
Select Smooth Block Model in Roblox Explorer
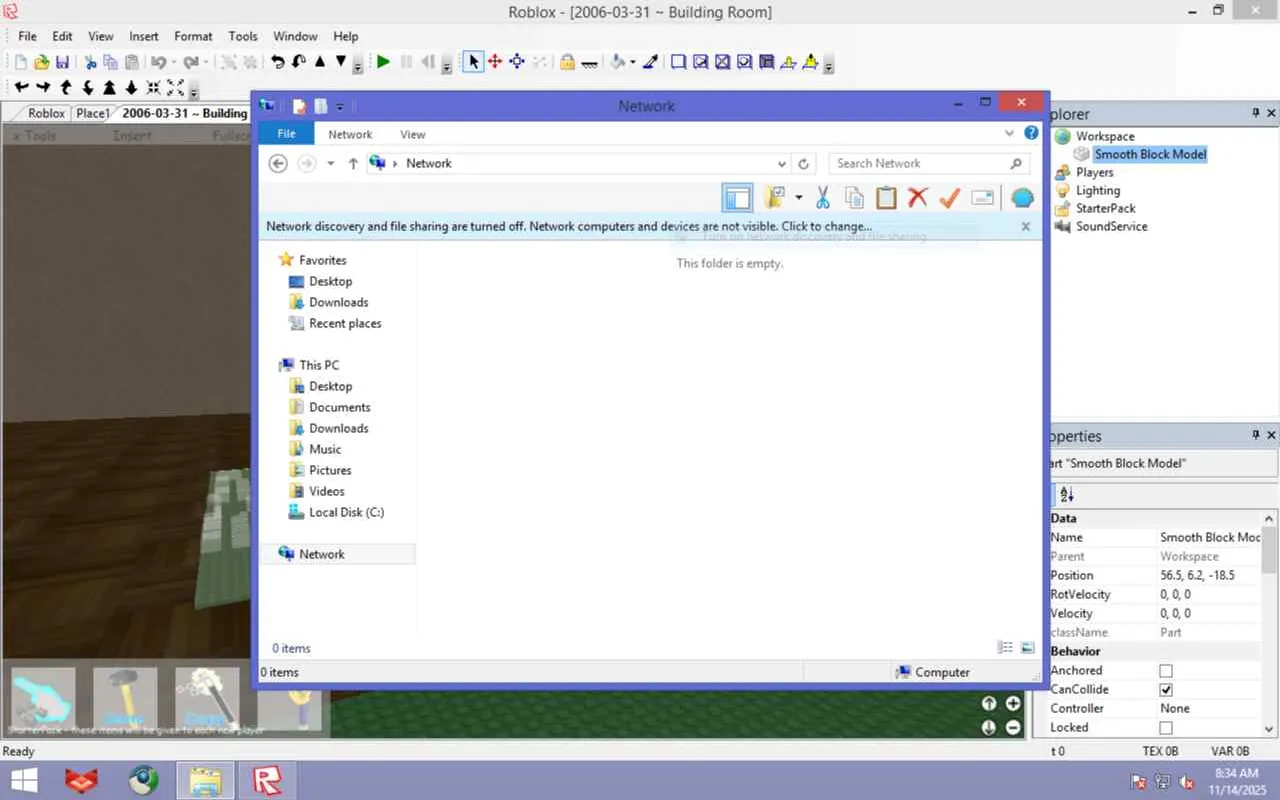[1150, 154]
